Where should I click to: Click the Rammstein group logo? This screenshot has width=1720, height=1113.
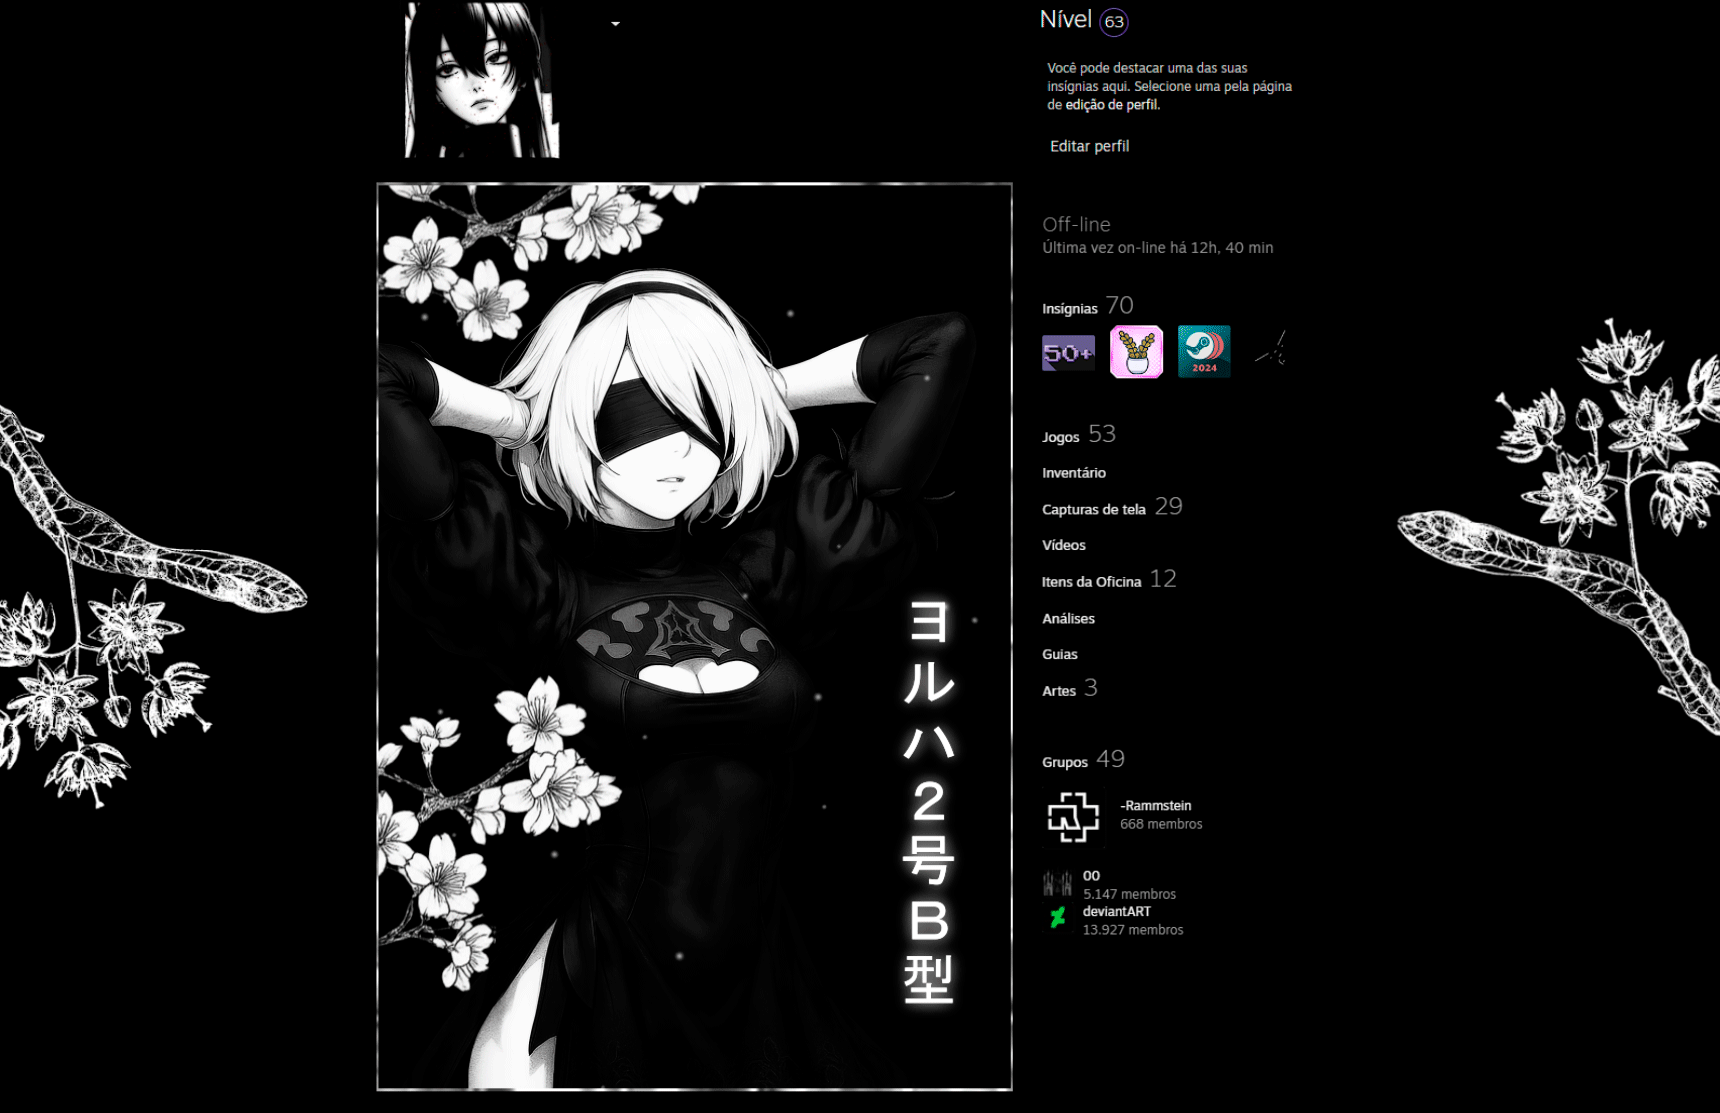pos(1073,816)
